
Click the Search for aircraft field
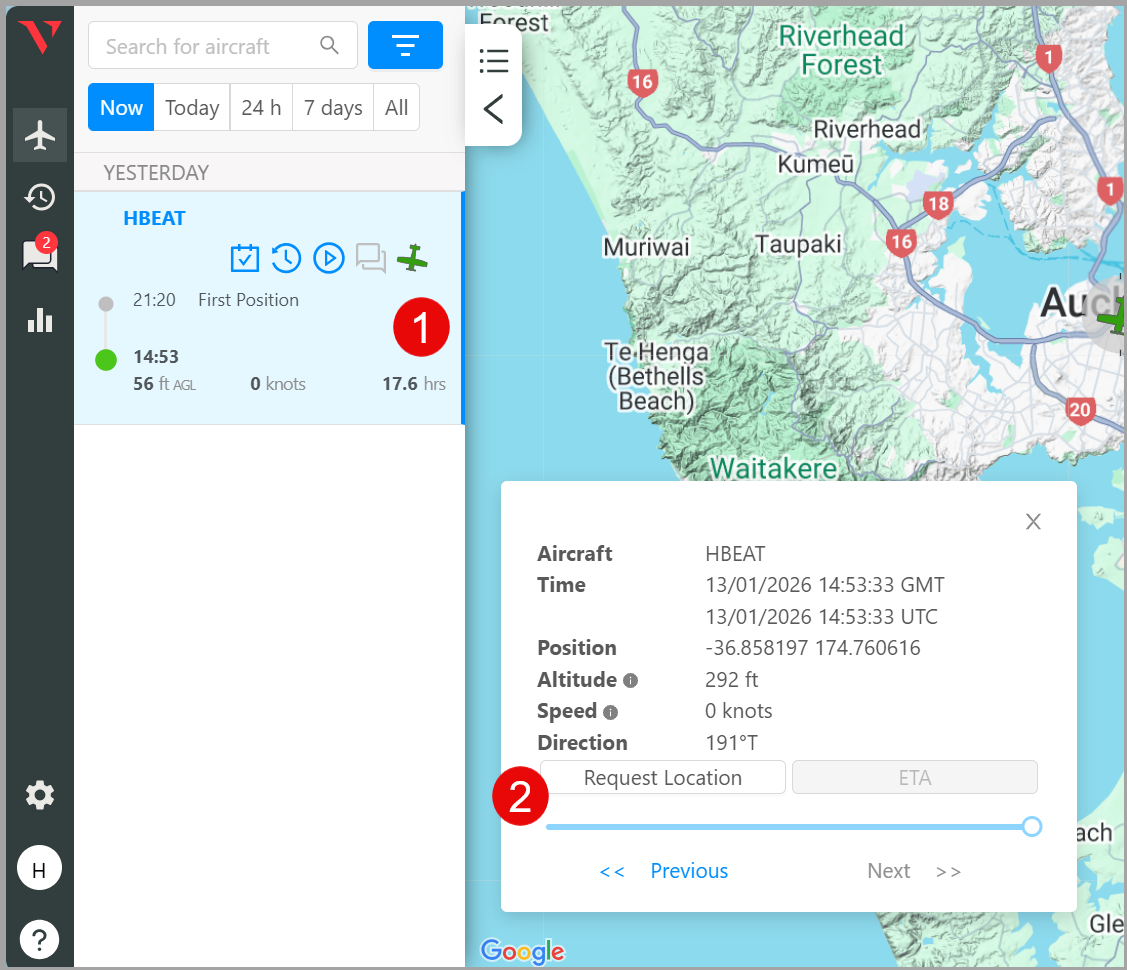210,46
